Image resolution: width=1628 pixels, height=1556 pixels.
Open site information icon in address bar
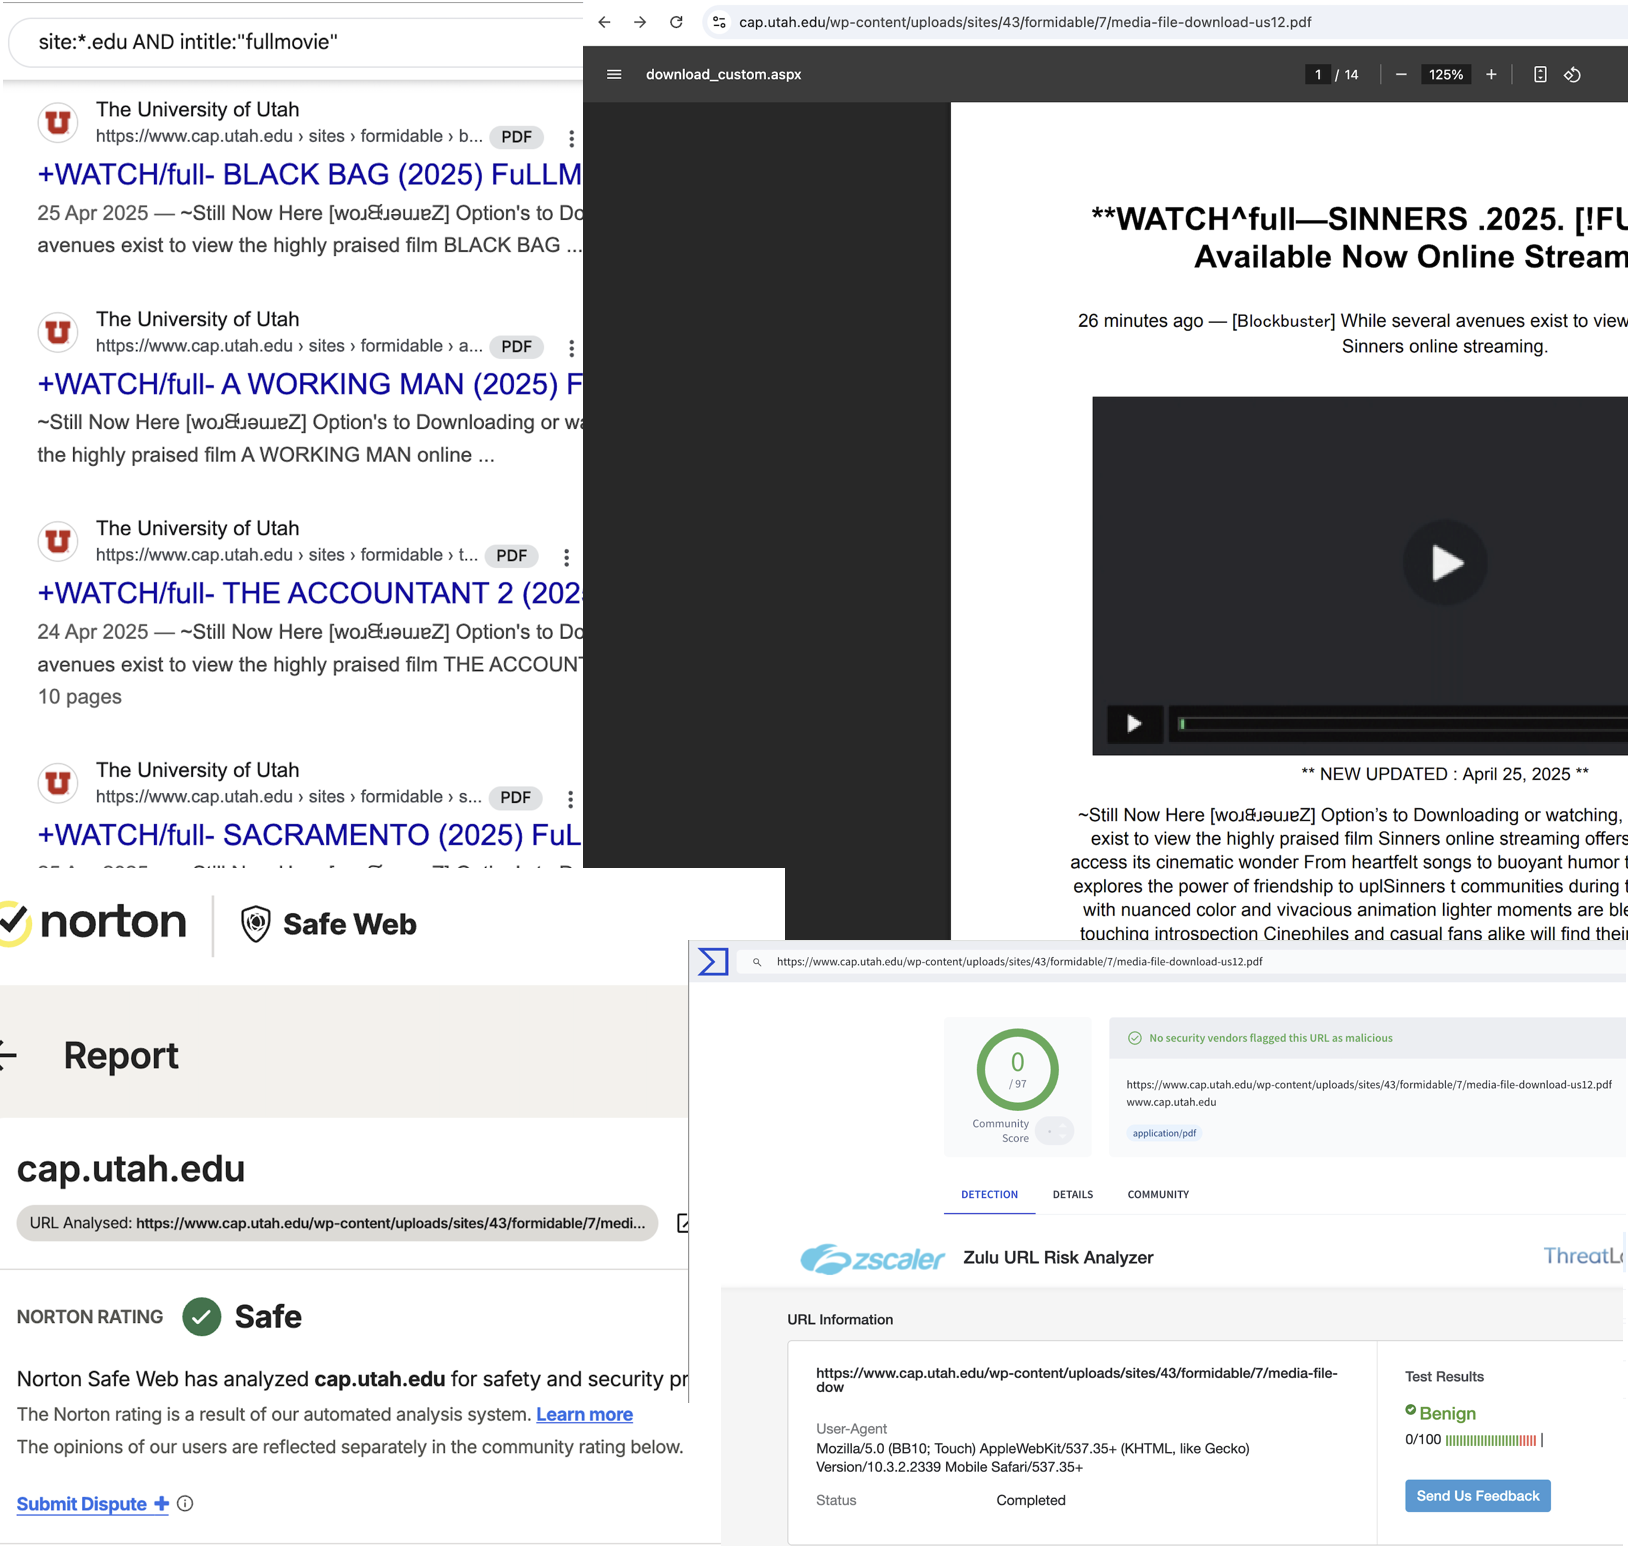click(719, 22)
